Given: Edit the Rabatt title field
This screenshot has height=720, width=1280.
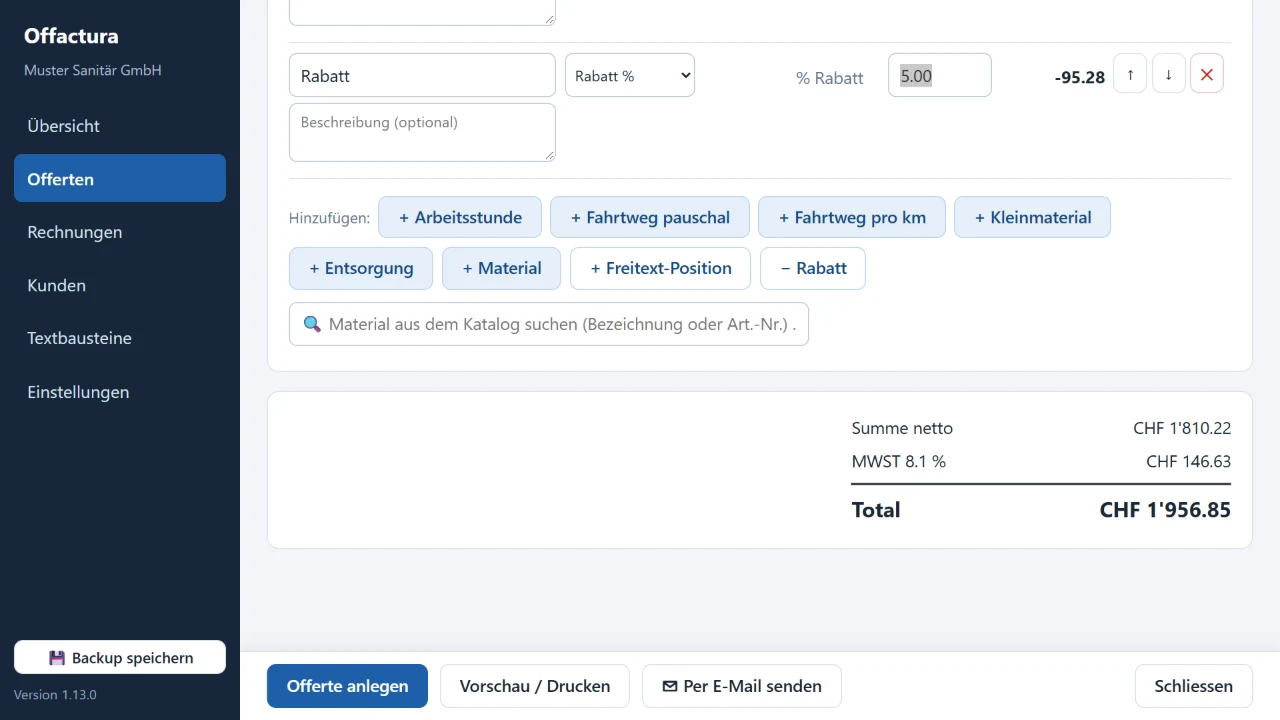Looking at the screenshot, I should [x=422, y=75].
